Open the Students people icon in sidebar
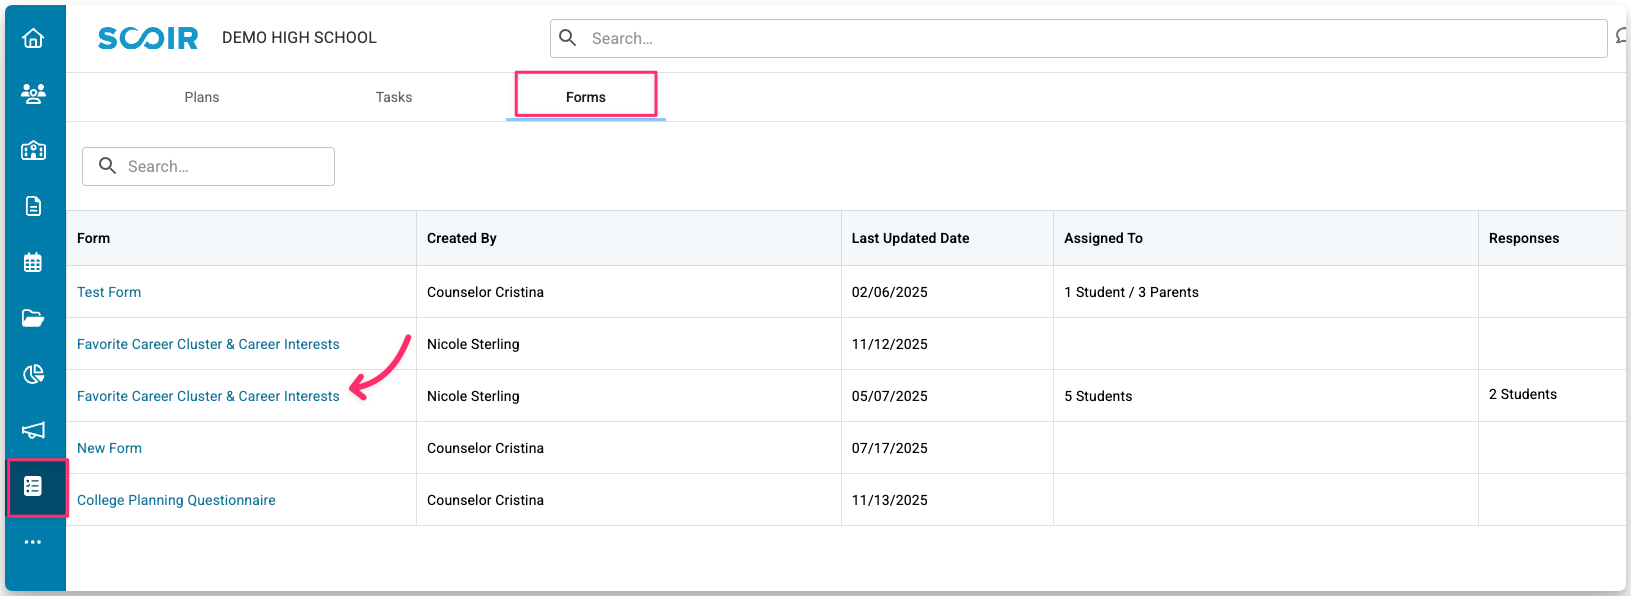The image size is (1631, 596). pyautogui.click(x=33, y=94)
